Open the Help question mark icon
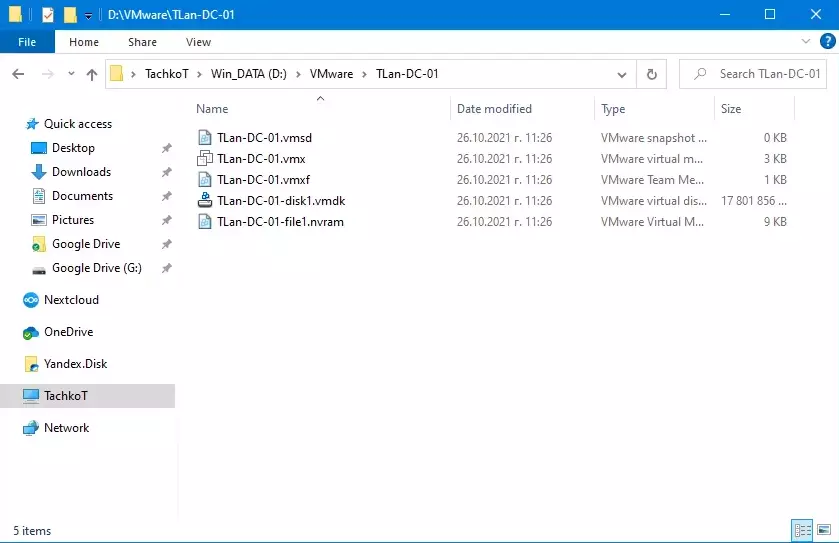 [x=827, y=41]
